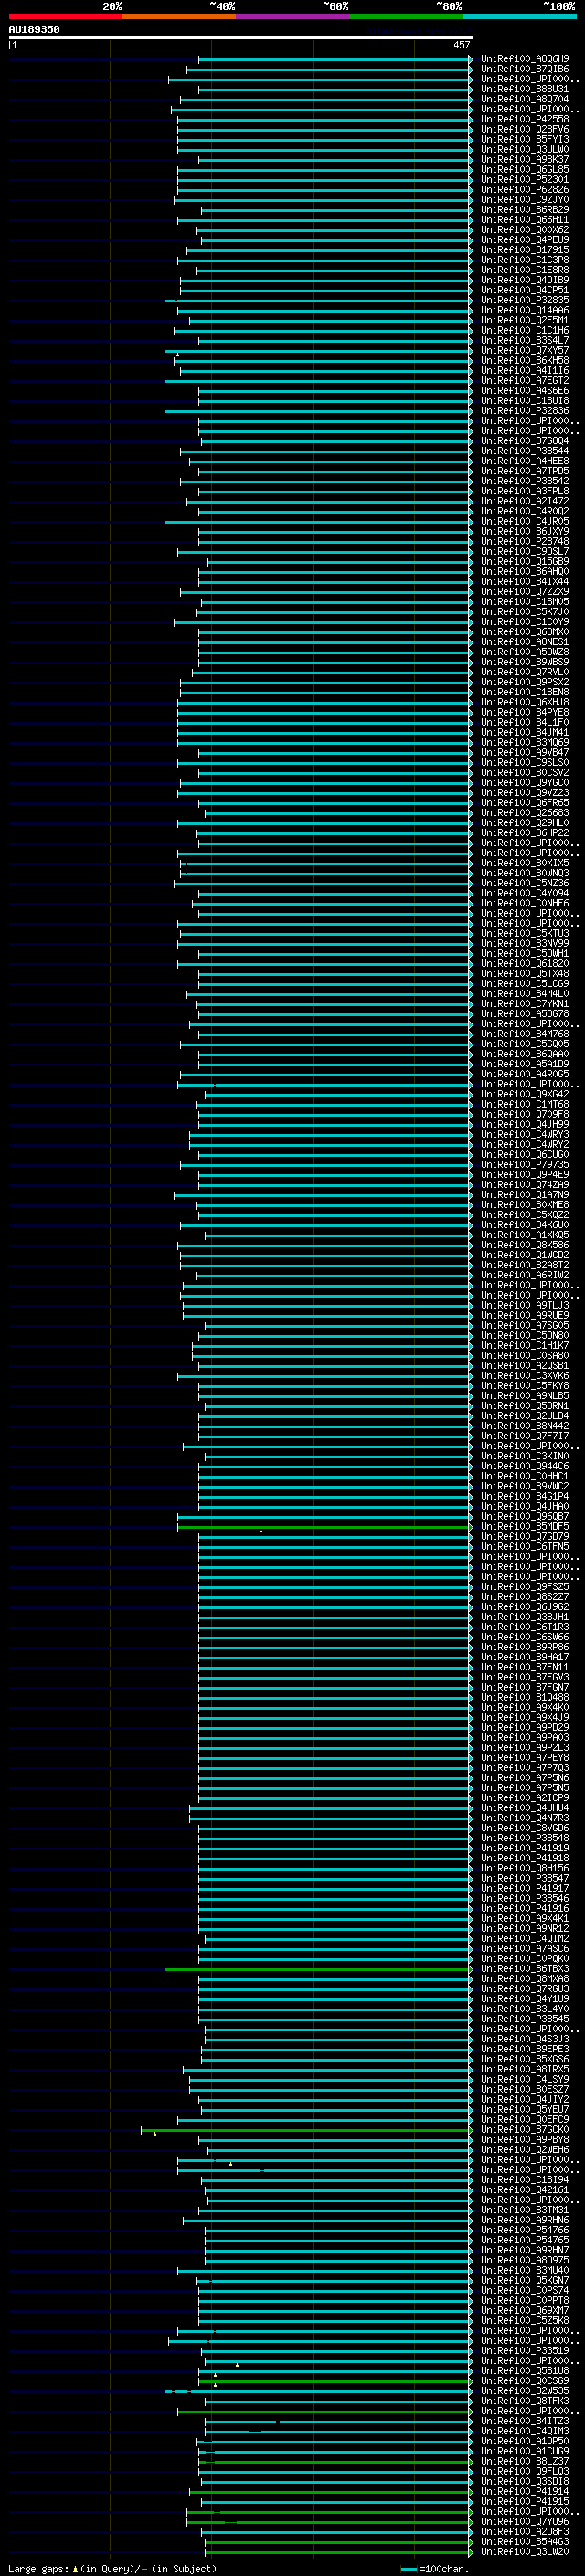Open hit UniRef100_A8Q6H9
This screenshot has width=585, height=2576.
tap(524, 59)
